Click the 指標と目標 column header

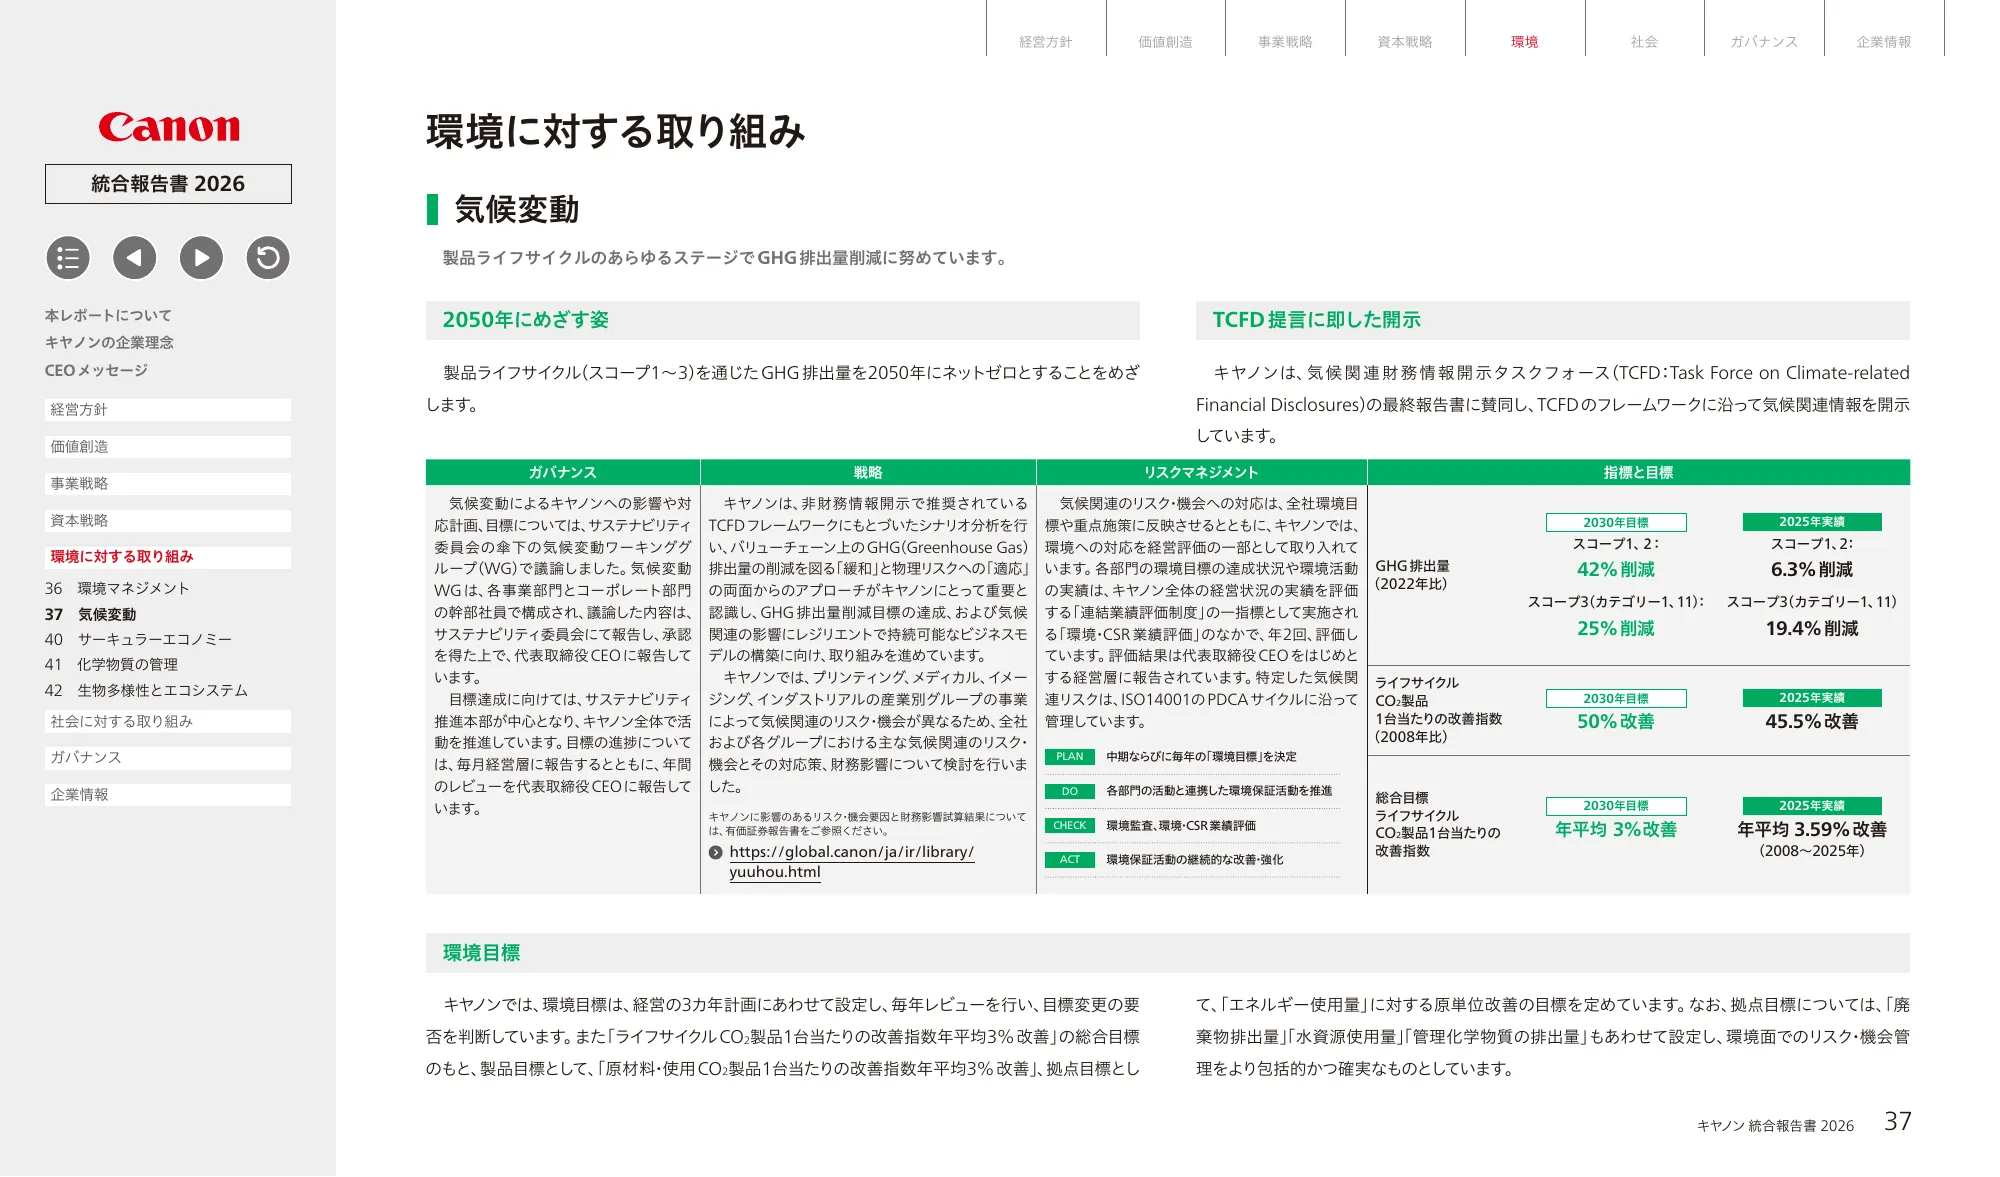click(1638, 472)
